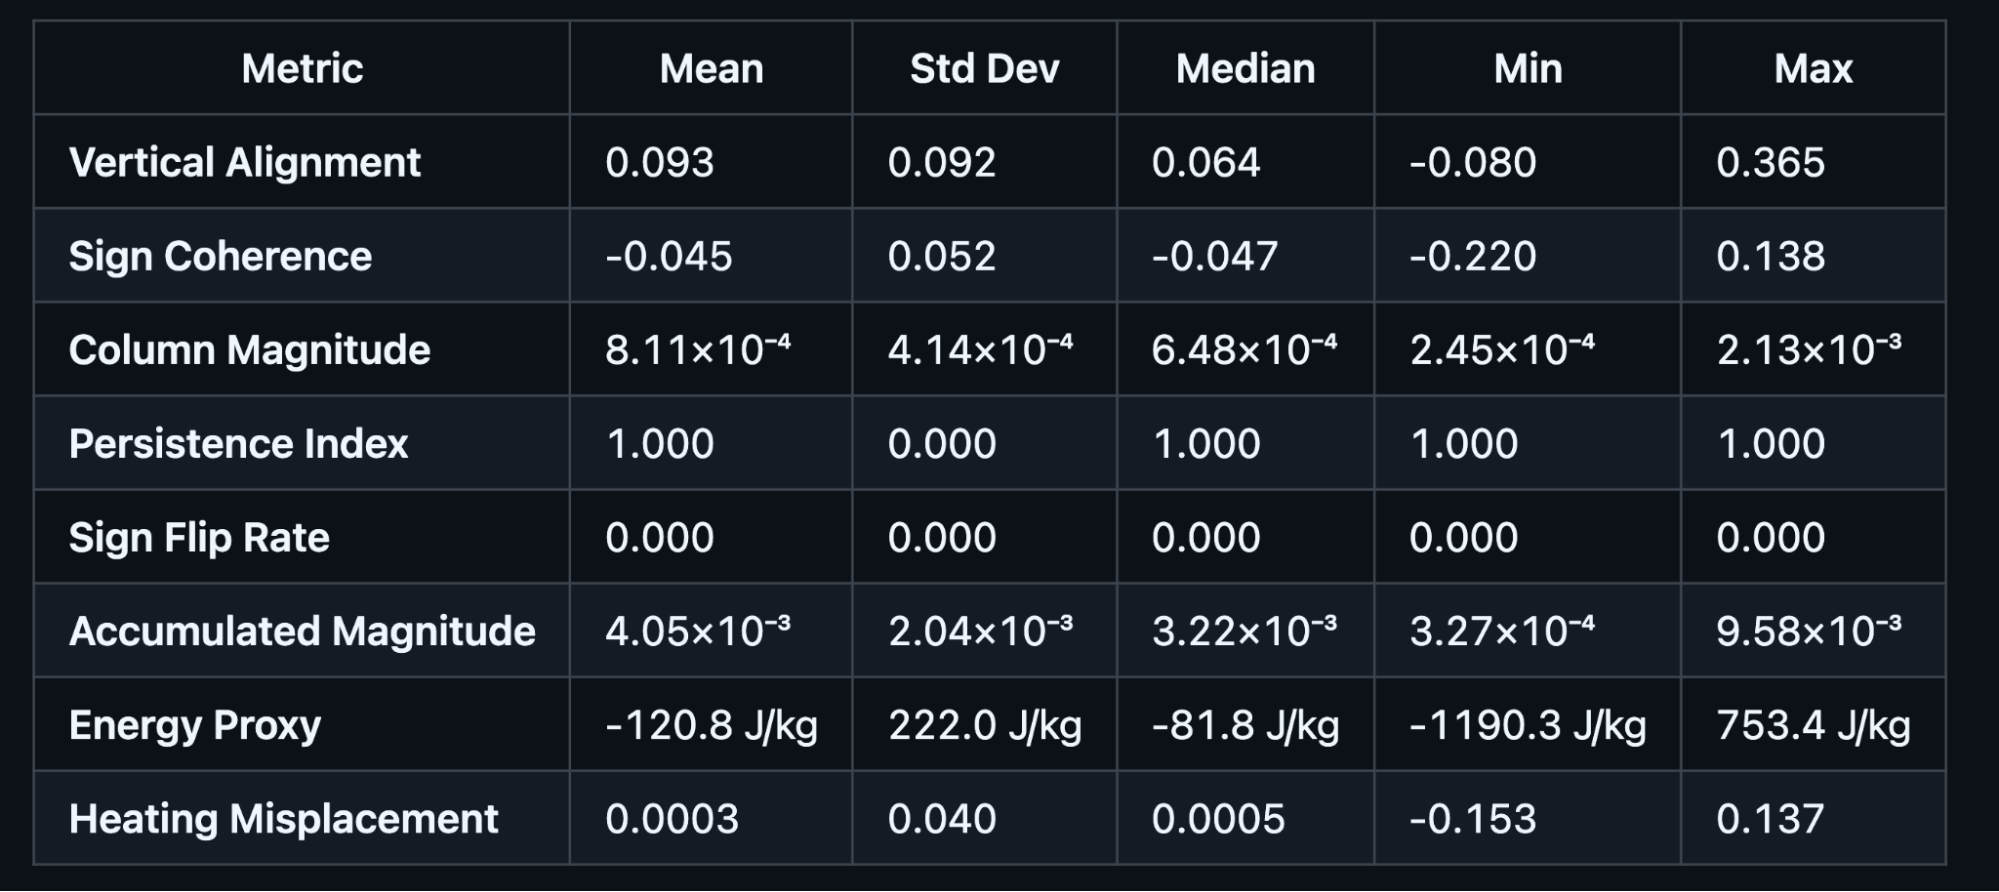Select the Median column header
This screenshot has height=892, width=1999.
[1245, 69]
